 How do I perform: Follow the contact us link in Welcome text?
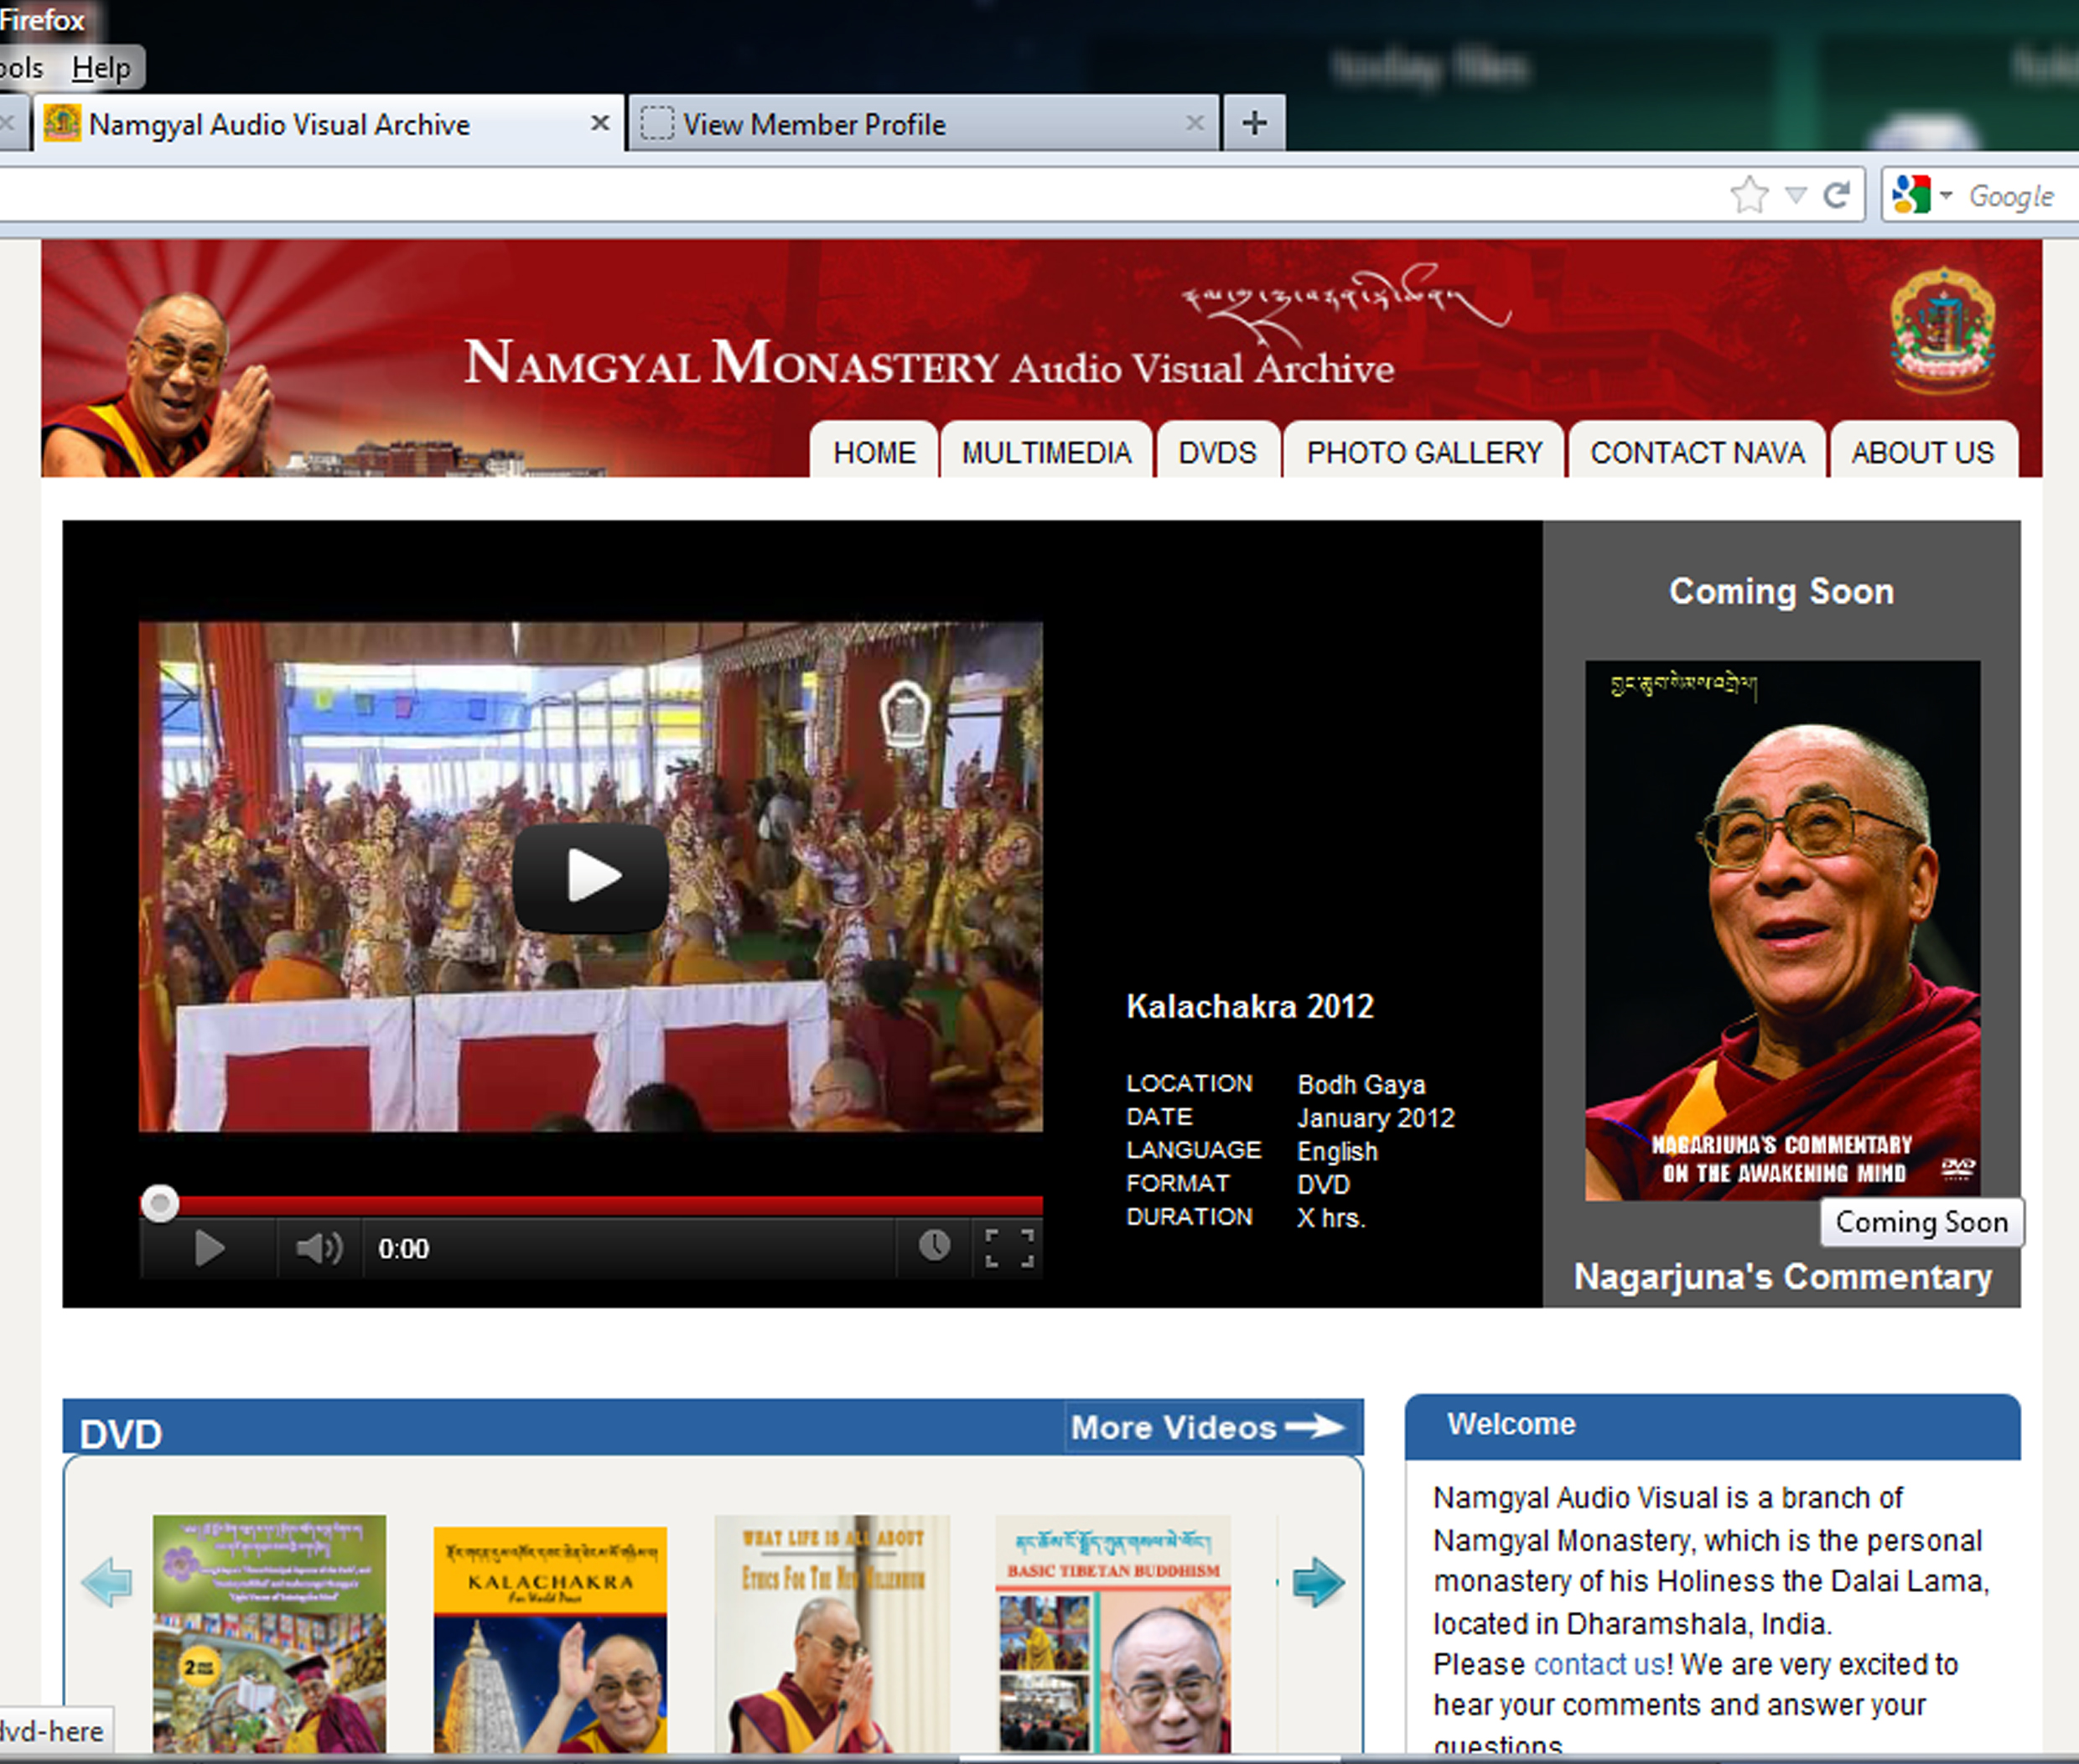pyautogui.click(x=1599, y=1664)
